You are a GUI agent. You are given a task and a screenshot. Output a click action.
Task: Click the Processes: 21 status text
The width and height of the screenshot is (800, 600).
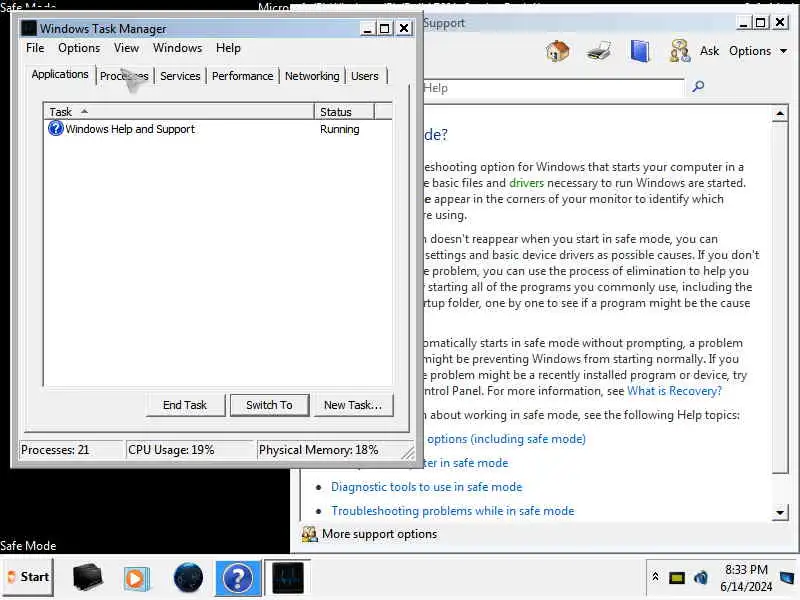point(55,450)
